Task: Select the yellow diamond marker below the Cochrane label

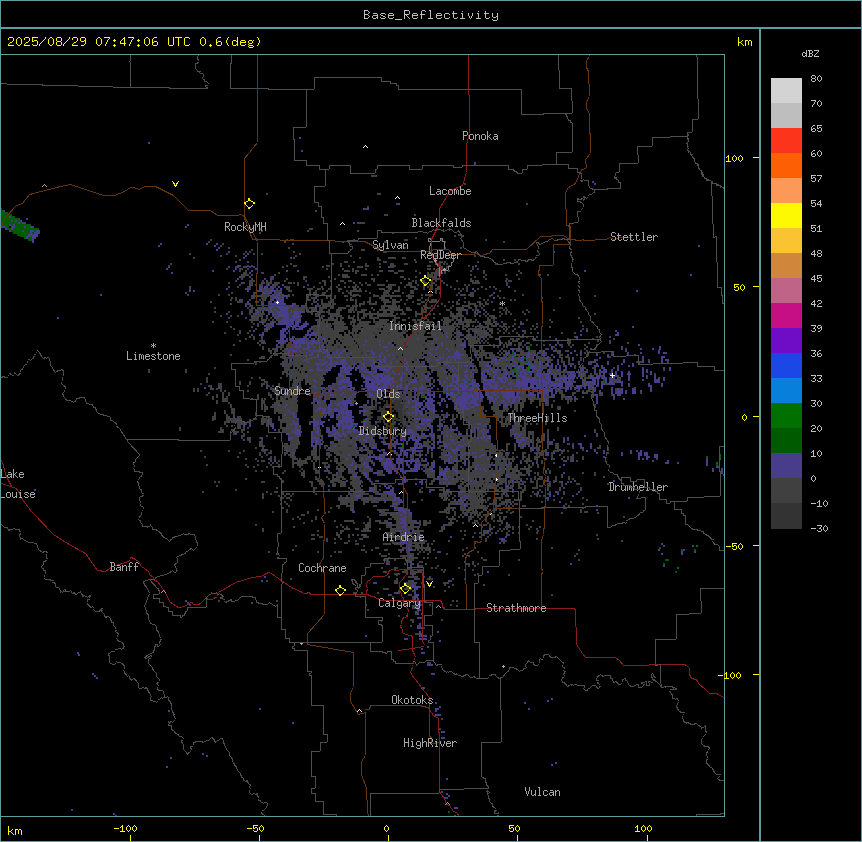Action: click(340, 590)
